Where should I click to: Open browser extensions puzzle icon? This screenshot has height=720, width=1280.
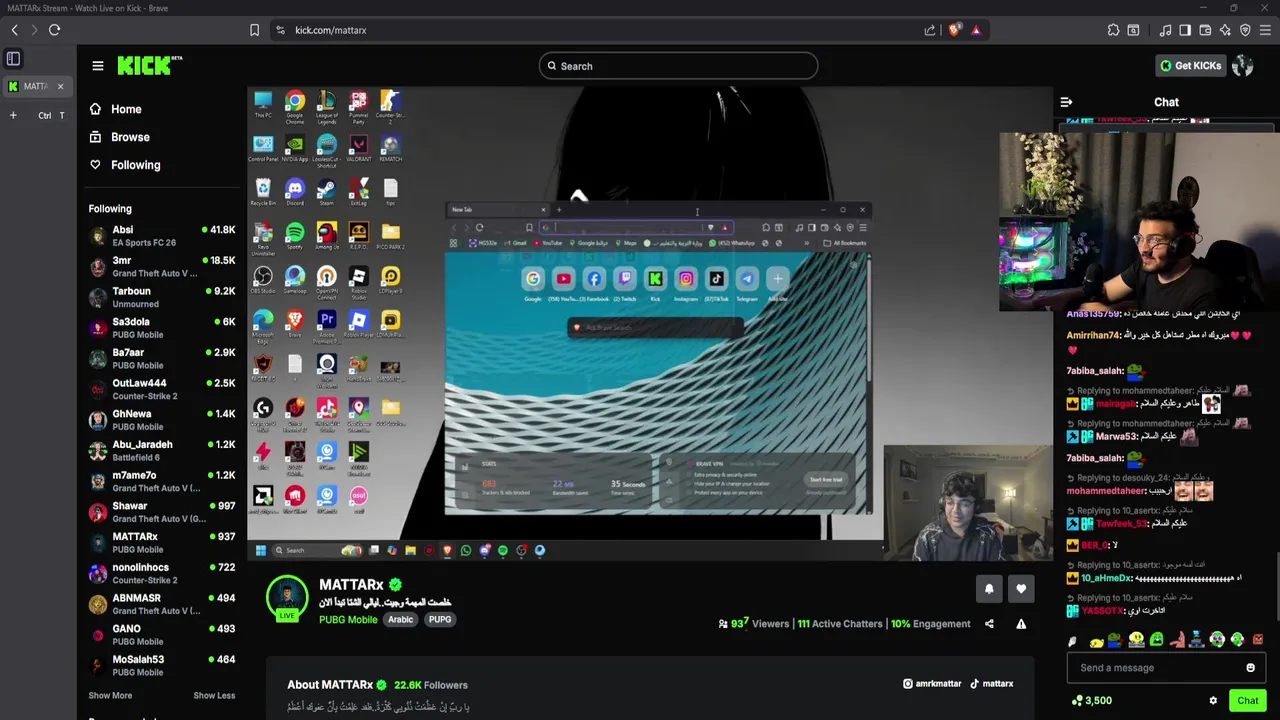click(1113, 30)
